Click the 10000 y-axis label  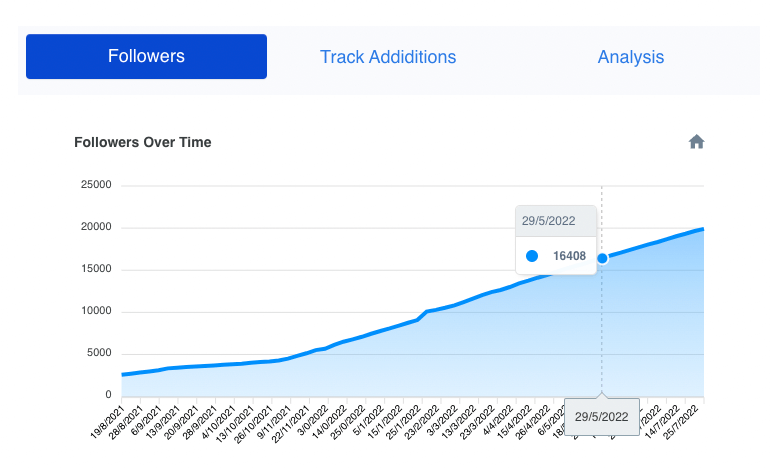pos(96,311)
